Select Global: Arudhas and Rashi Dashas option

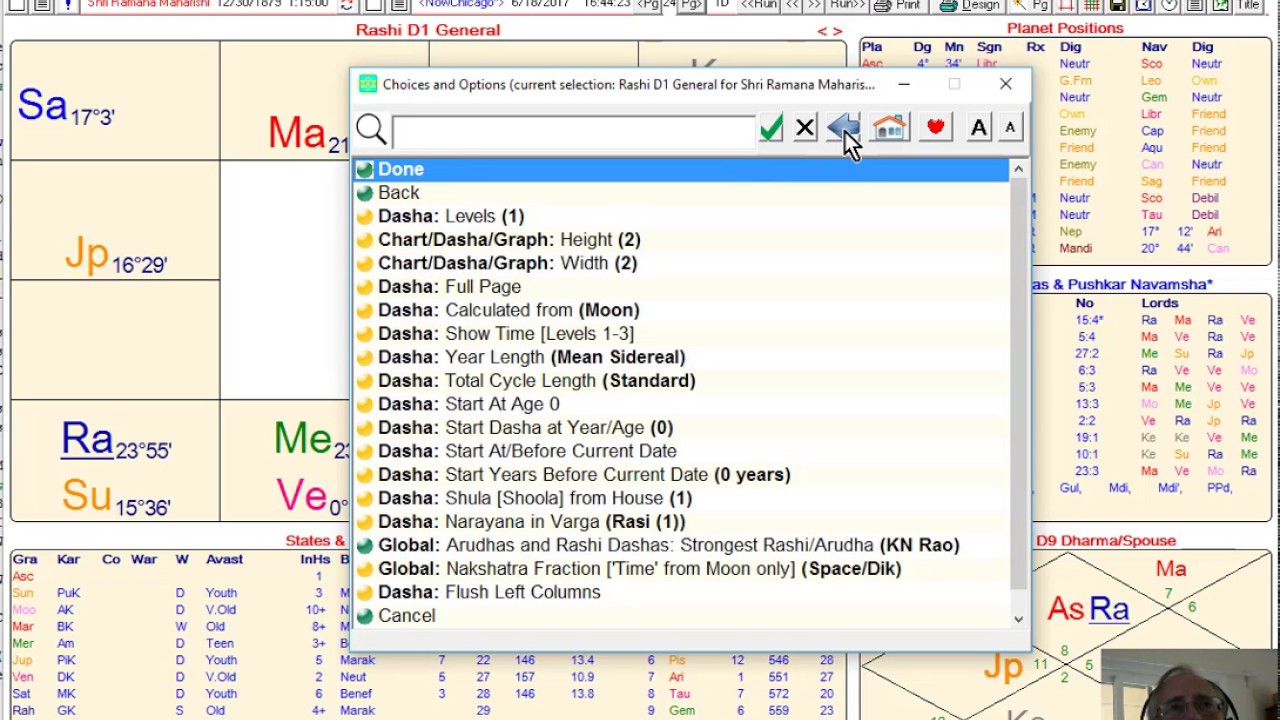(x=682, y=545)
